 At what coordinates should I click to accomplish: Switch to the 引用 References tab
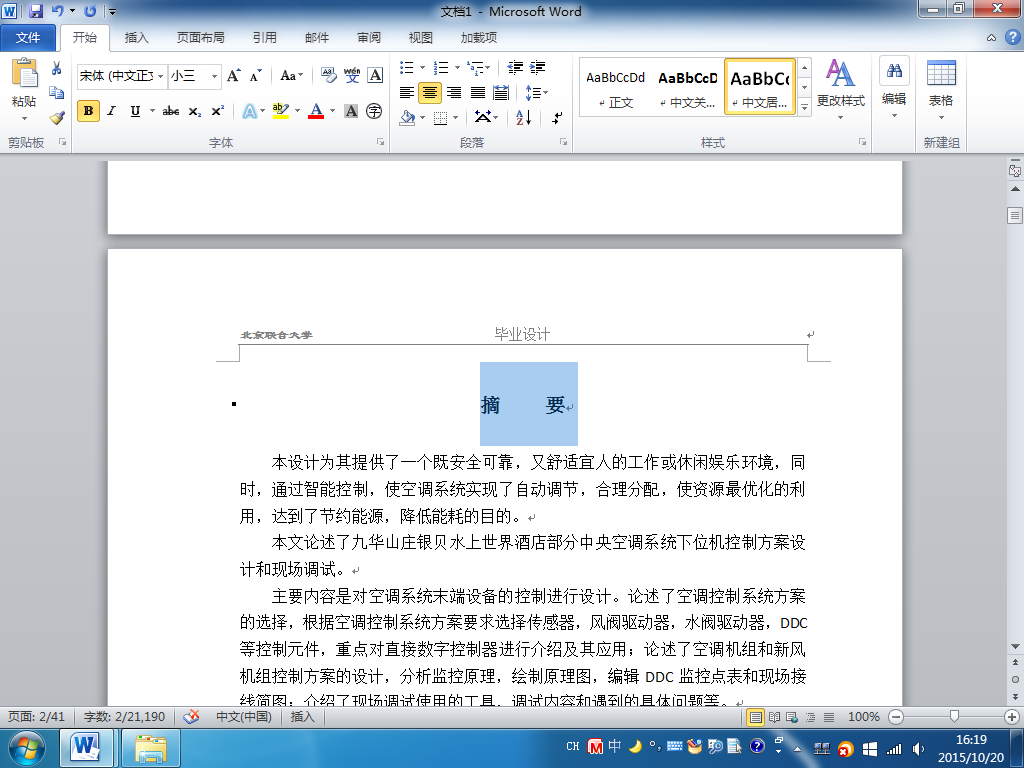[264, 38]
